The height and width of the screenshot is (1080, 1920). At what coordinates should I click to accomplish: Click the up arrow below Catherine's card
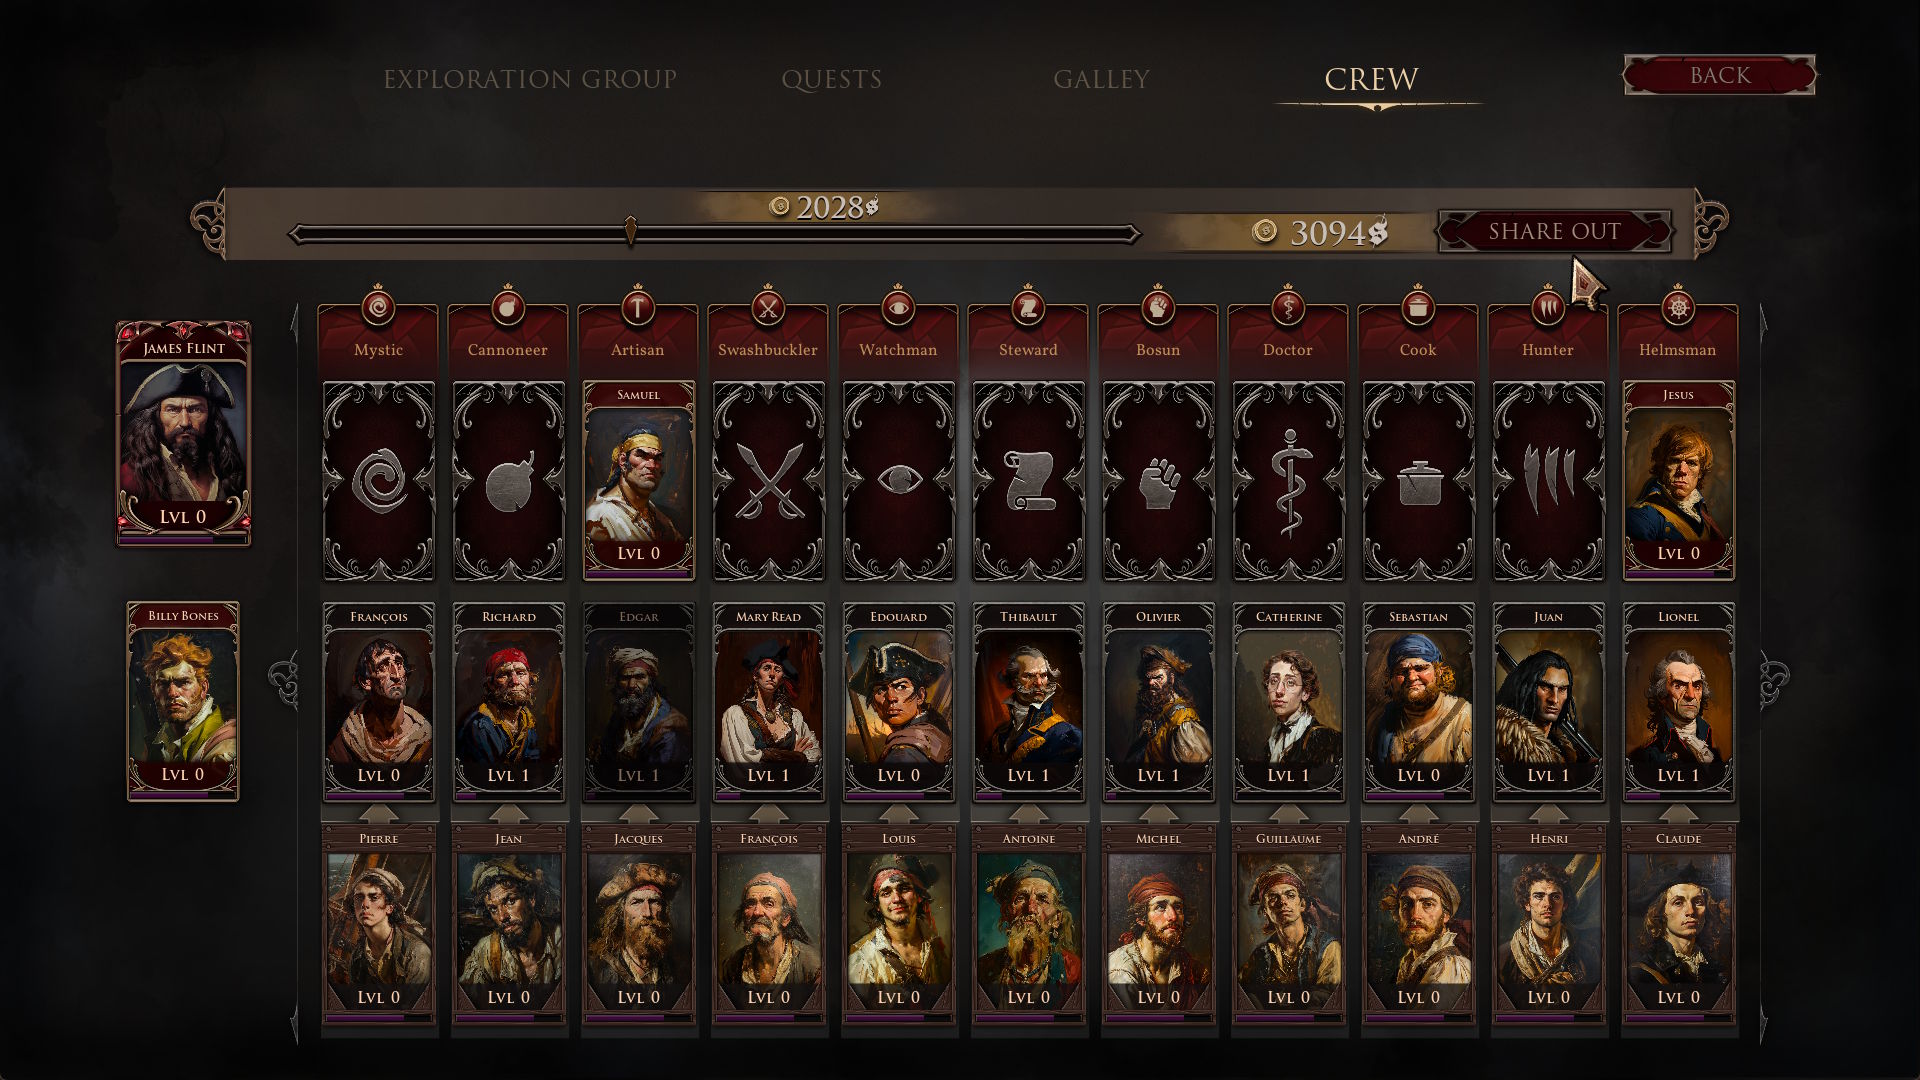coord(1288,813)
